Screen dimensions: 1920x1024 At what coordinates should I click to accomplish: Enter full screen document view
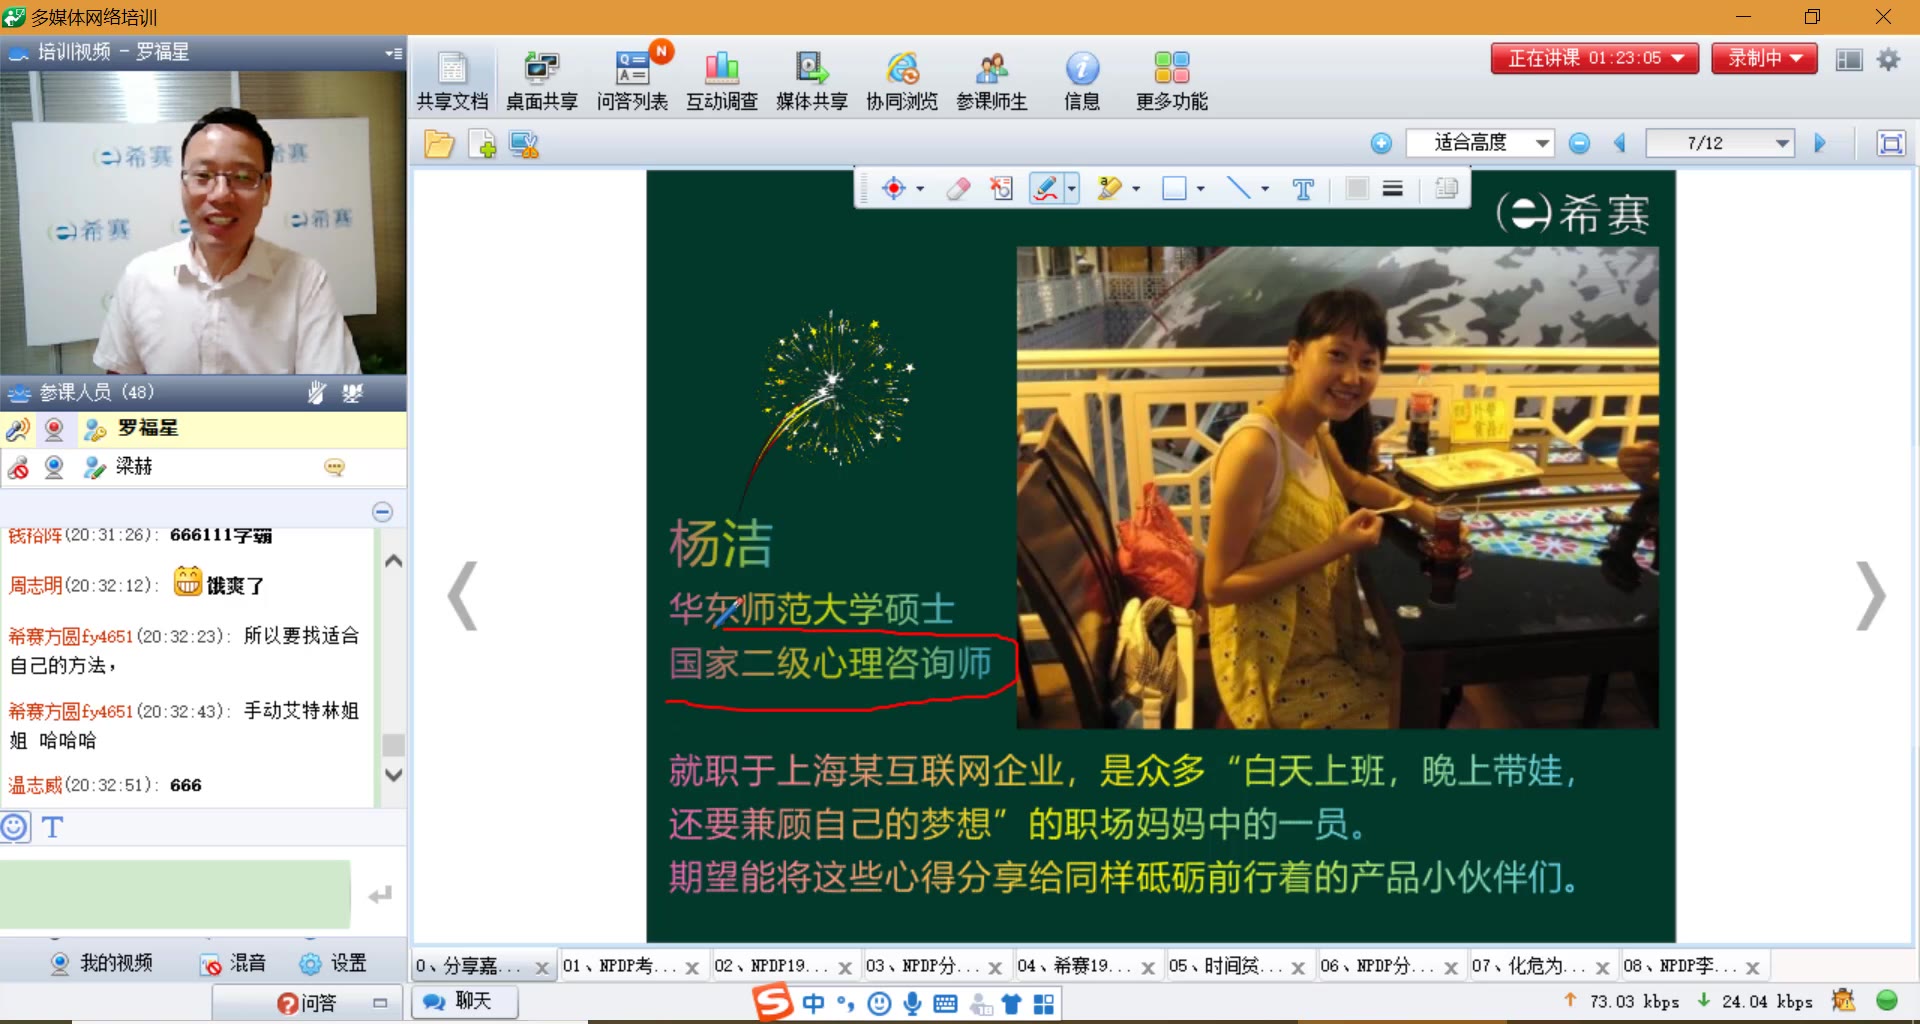point(1891,143)
